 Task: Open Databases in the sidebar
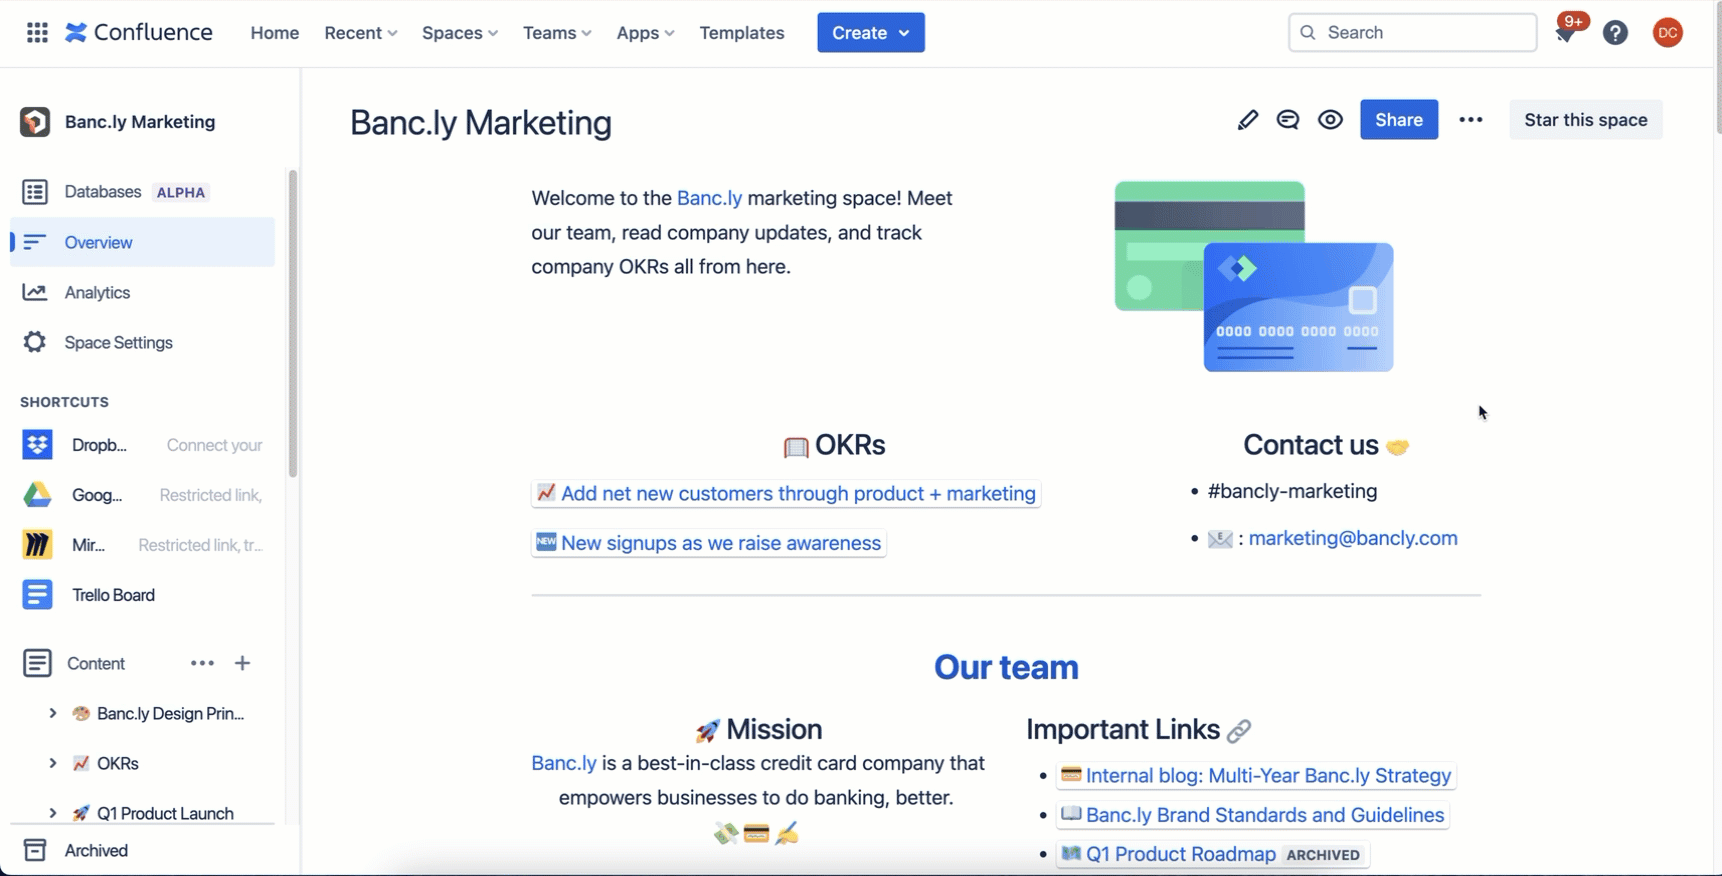pyautogui.click(x=142, y=192)
